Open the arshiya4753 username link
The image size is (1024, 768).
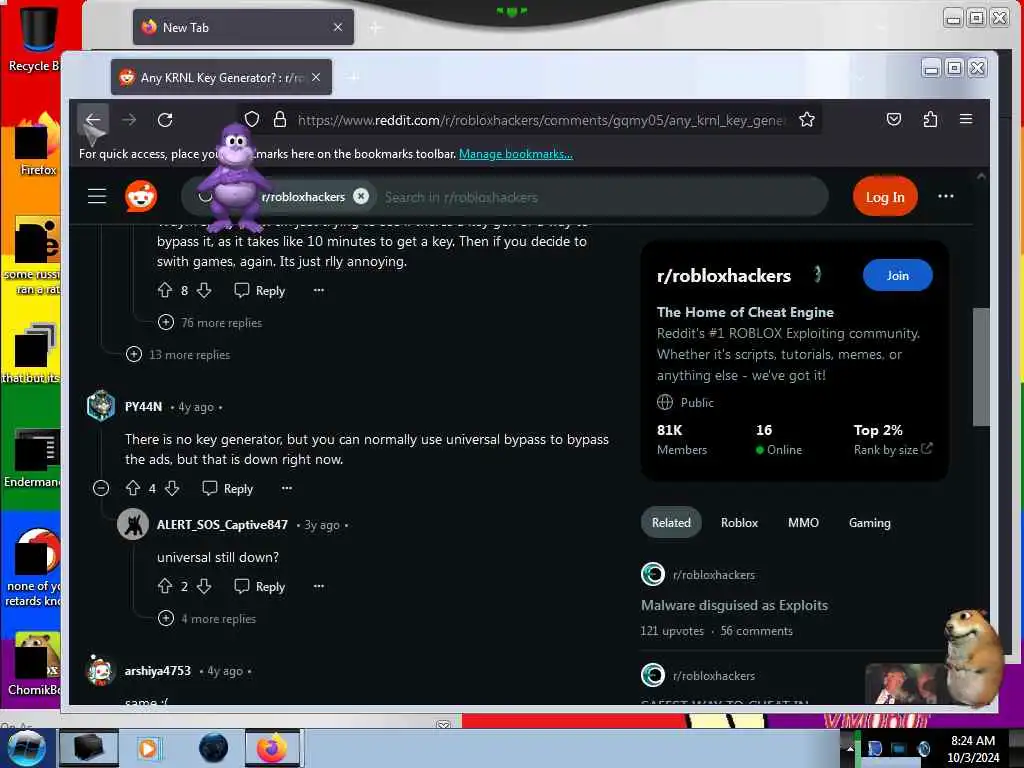tap(157, 671)
